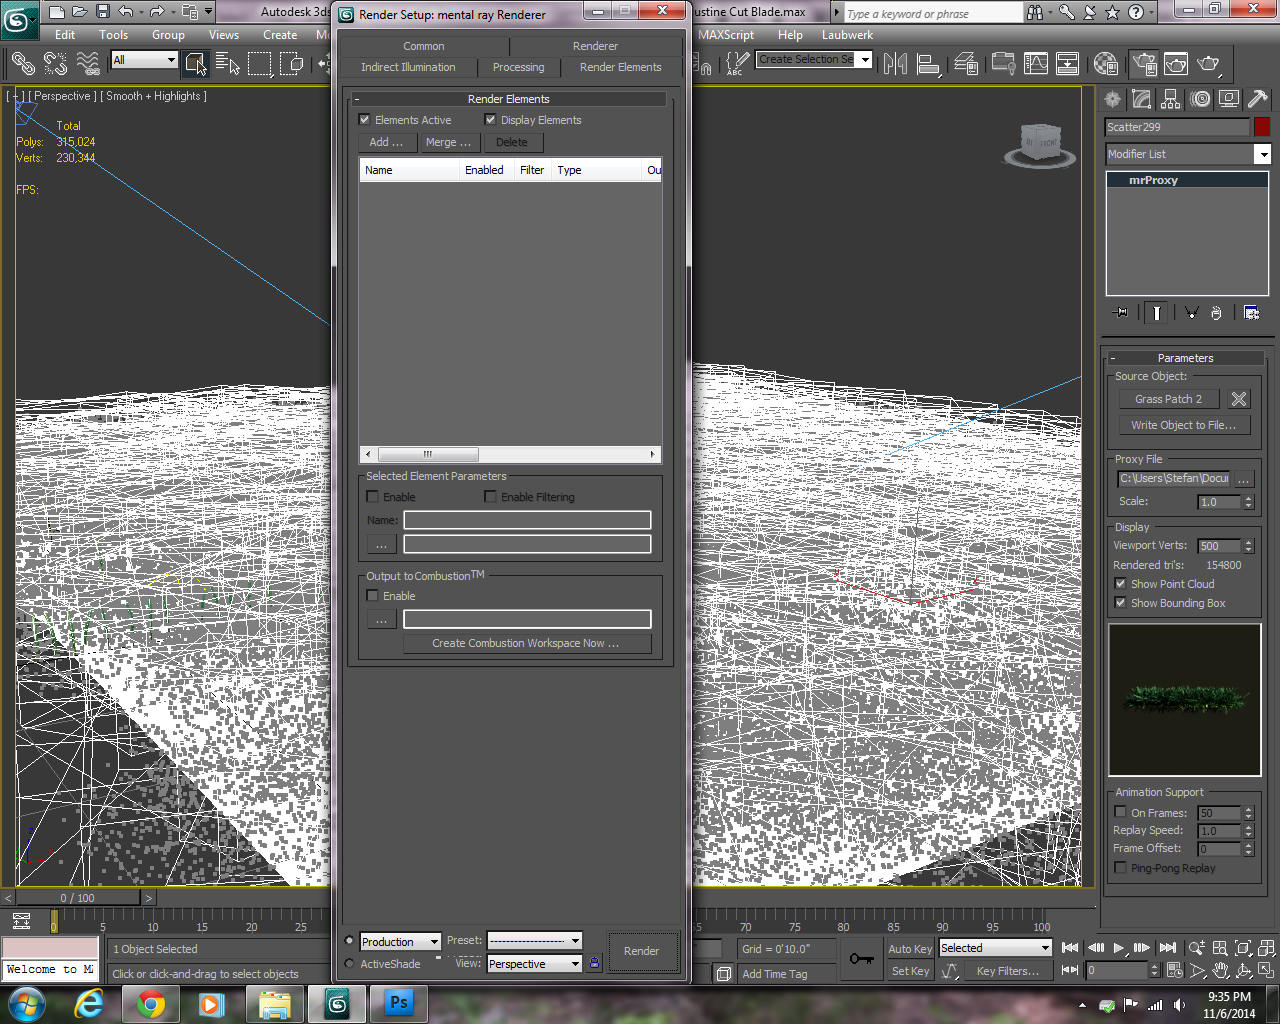Click the Align tool icon
The height and width of the screenshot is (1024, 1280).
point(929,64)
